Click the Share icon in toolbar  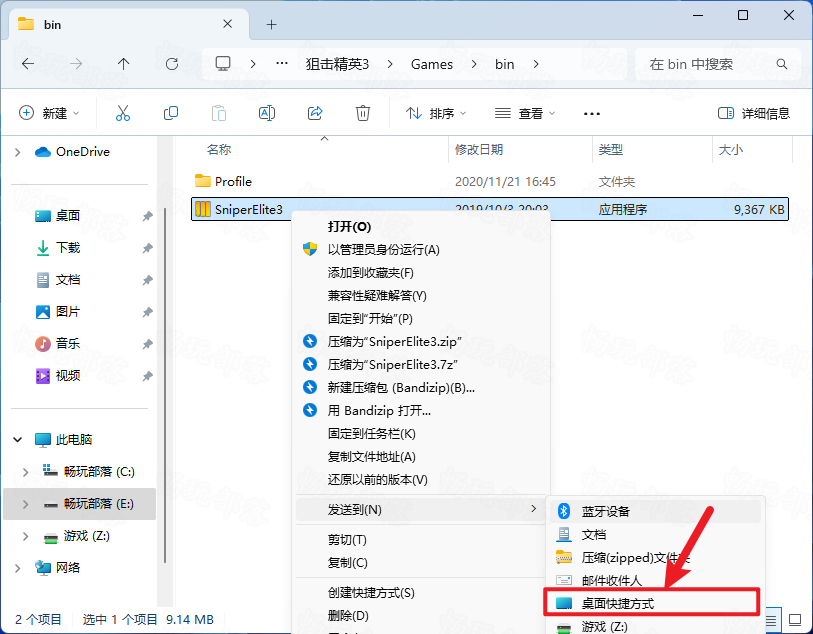point(315,113)
